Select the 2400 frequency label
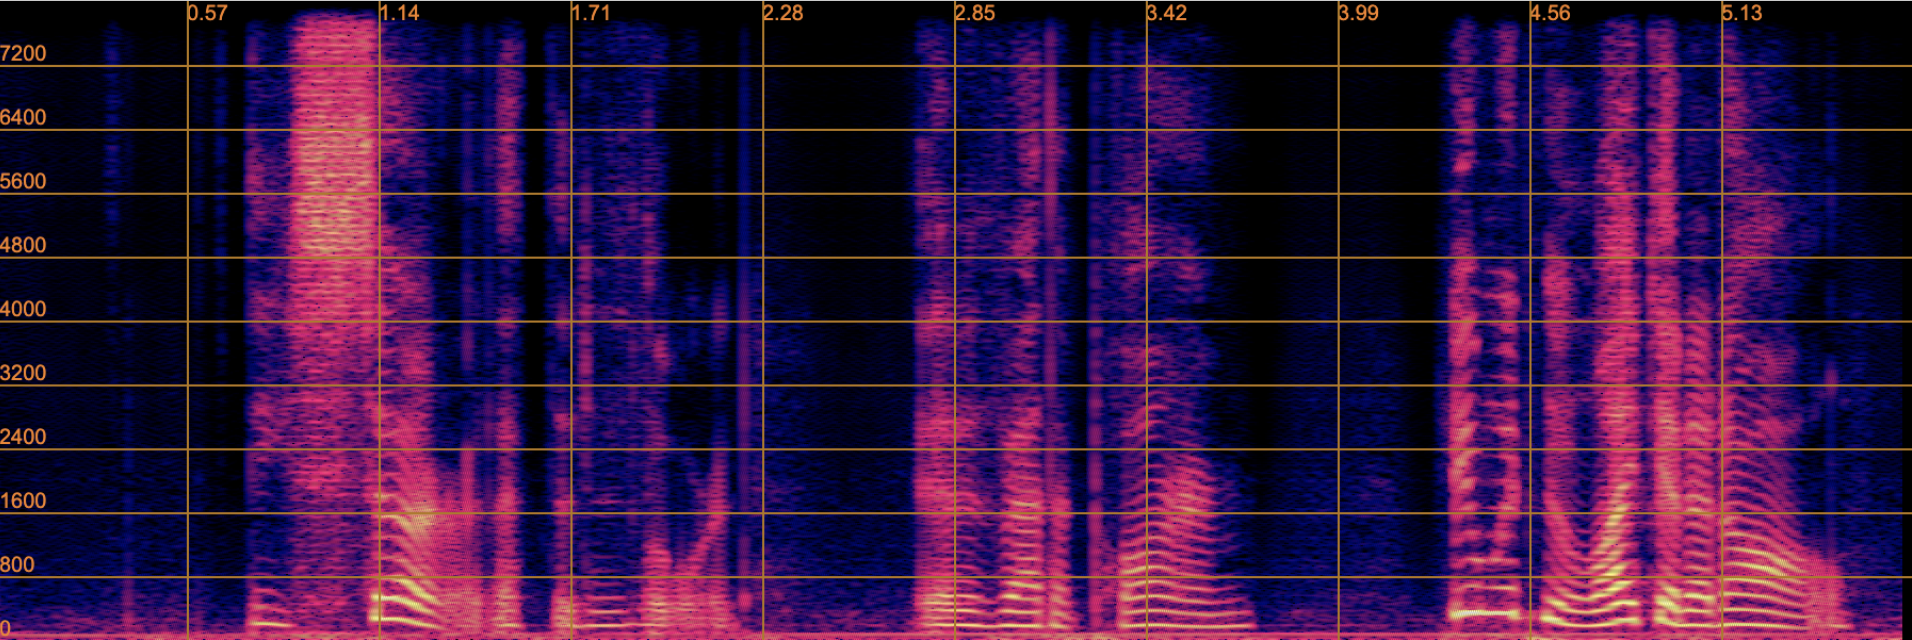 coord(23,438)
